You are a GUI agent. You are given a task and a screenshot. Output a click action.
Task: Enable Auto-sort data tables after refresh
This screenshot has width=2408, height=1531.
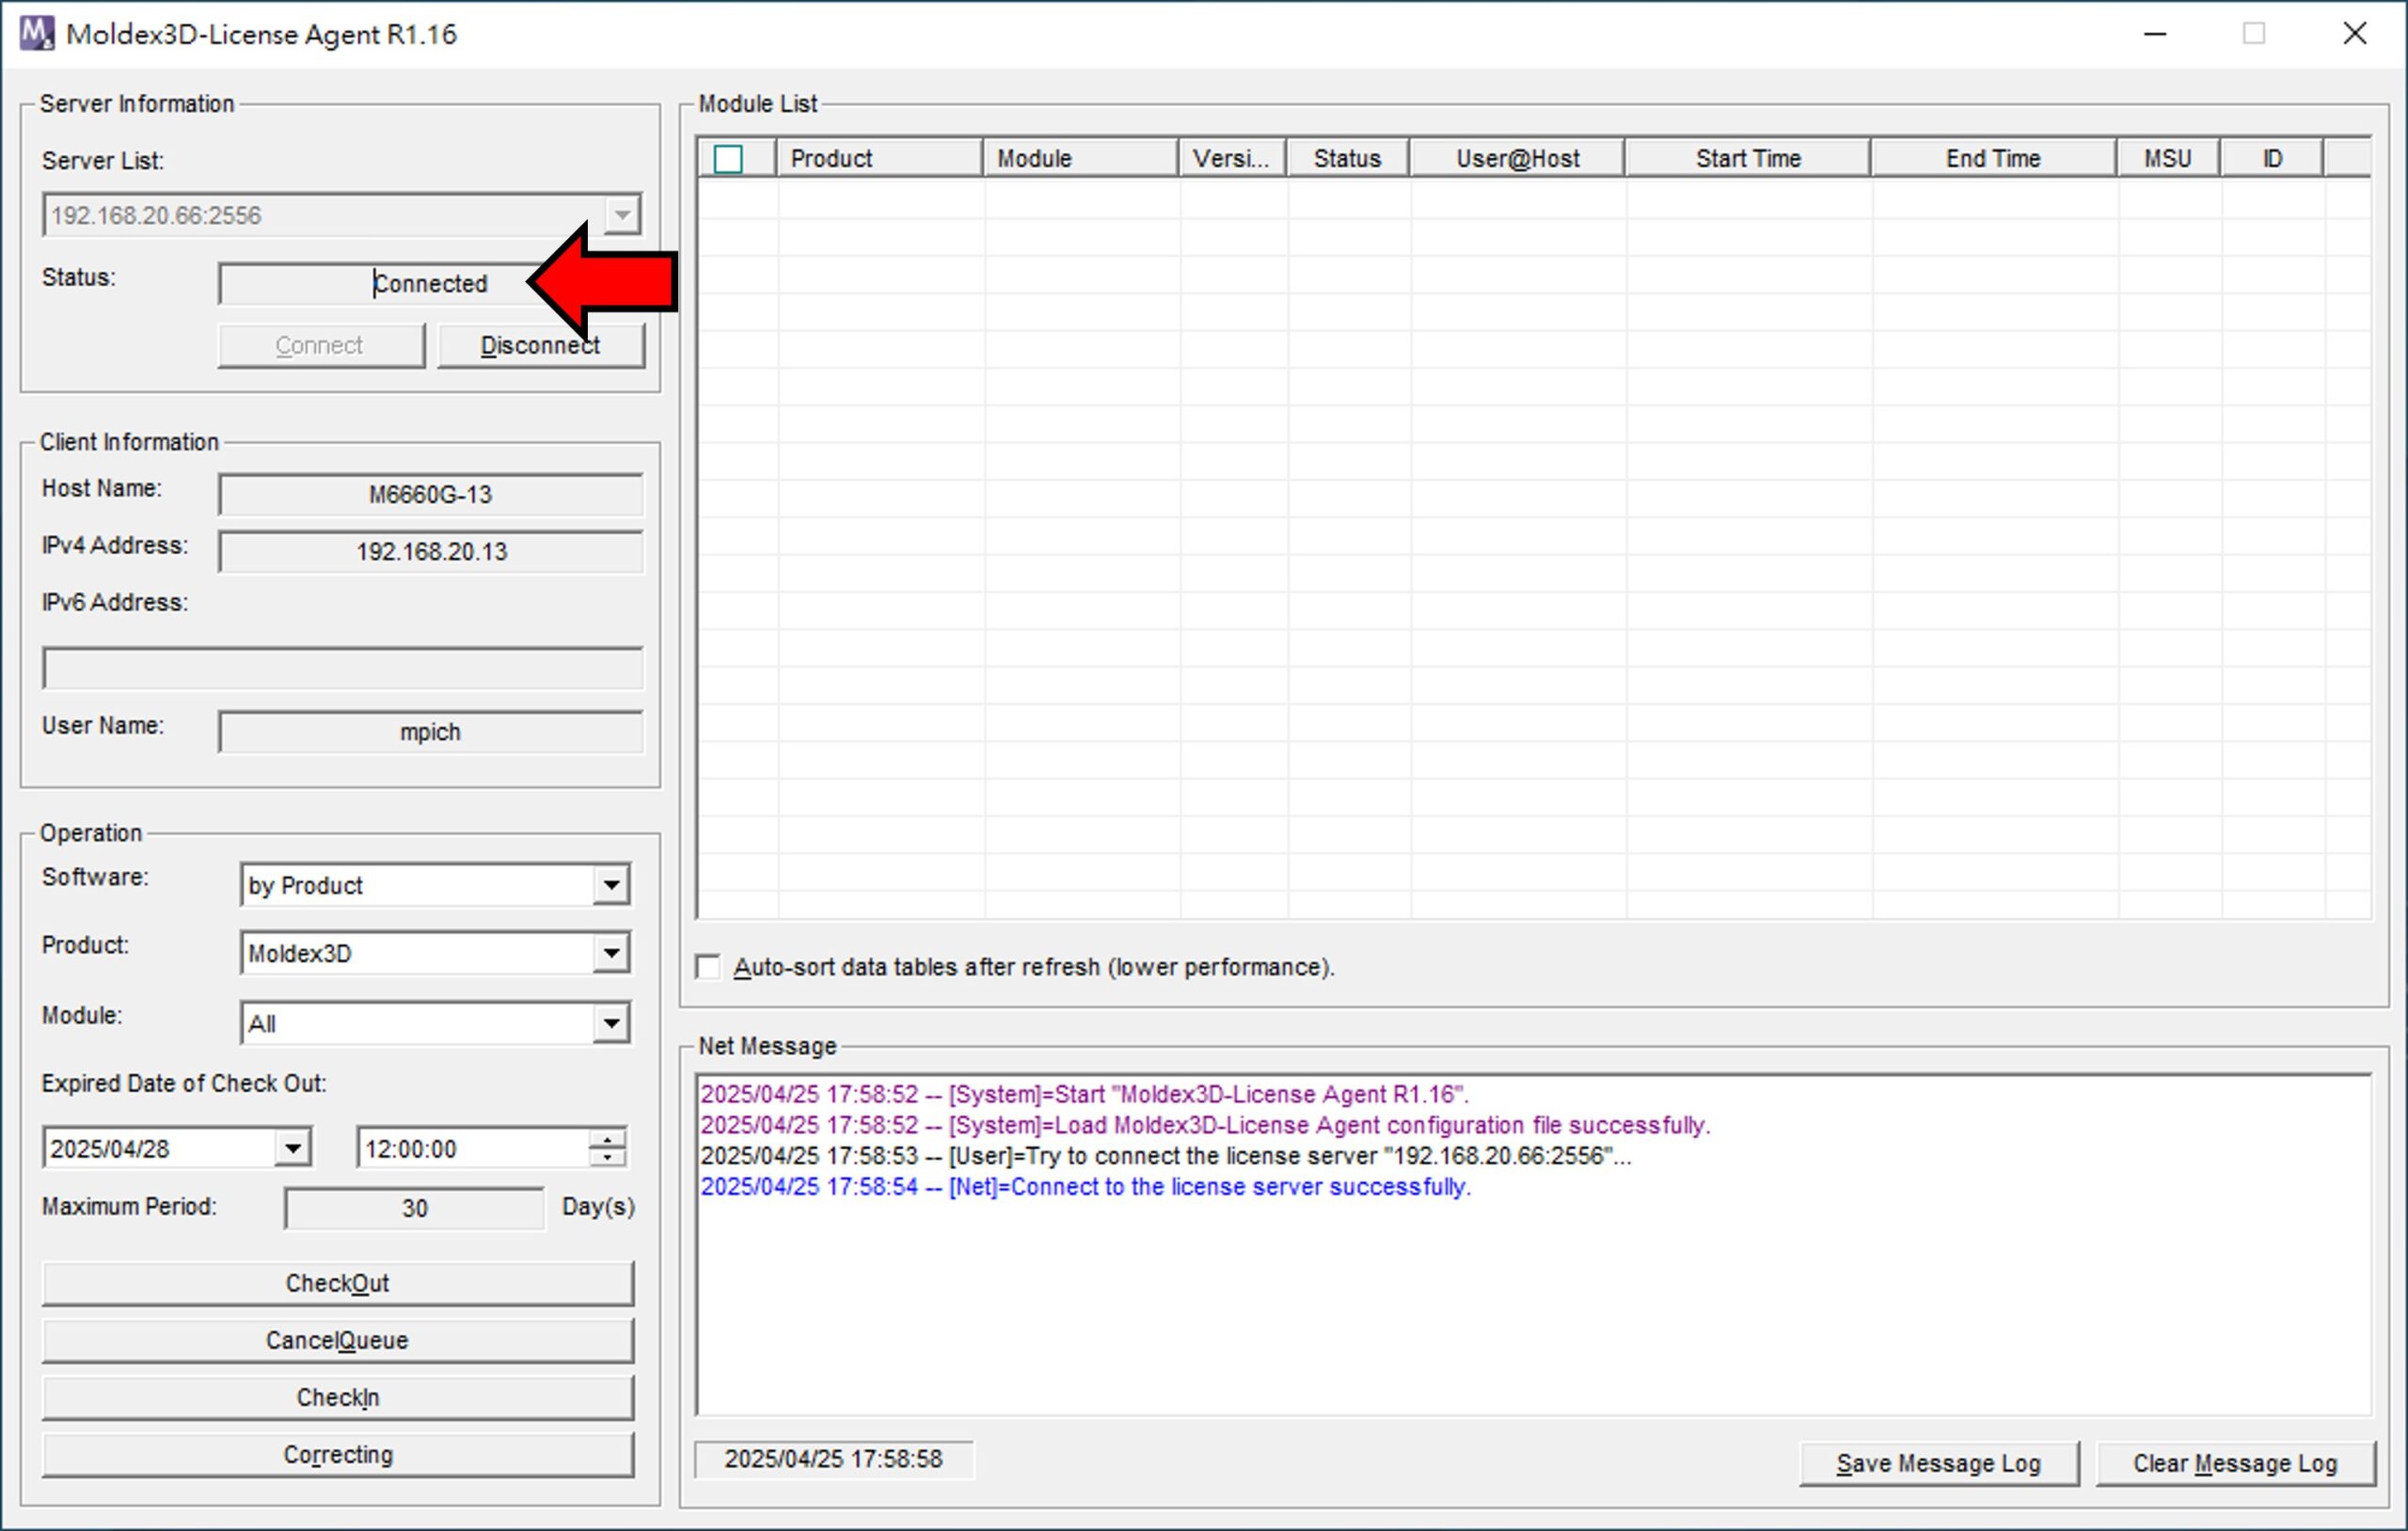708,967
